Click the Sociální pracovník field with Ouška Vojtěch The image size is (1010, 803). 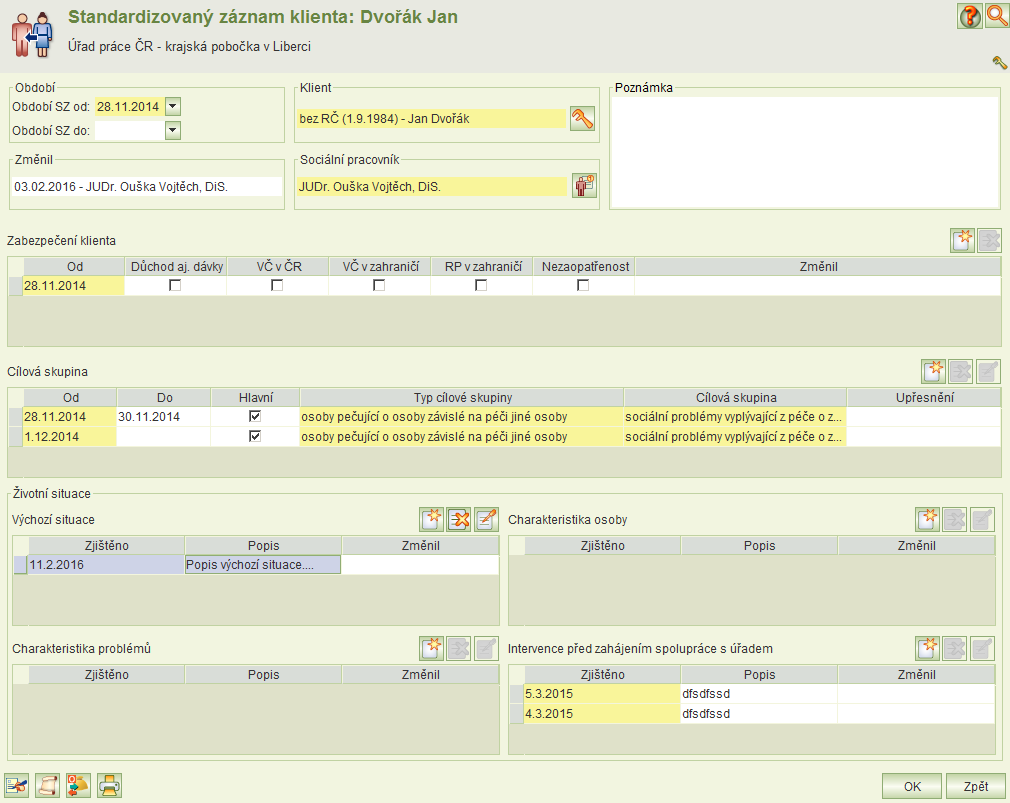coord(432,187)
